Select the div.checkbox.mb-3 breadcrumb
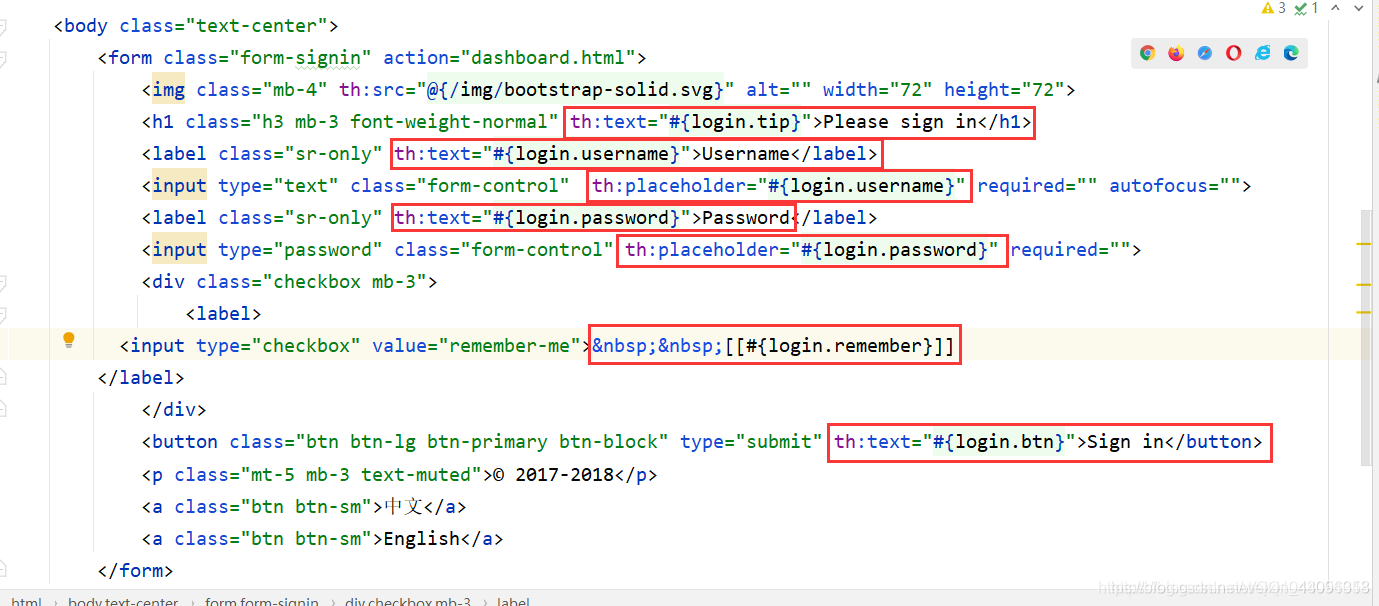Screen dimensions: 1379x606 [x=407, y=601]
